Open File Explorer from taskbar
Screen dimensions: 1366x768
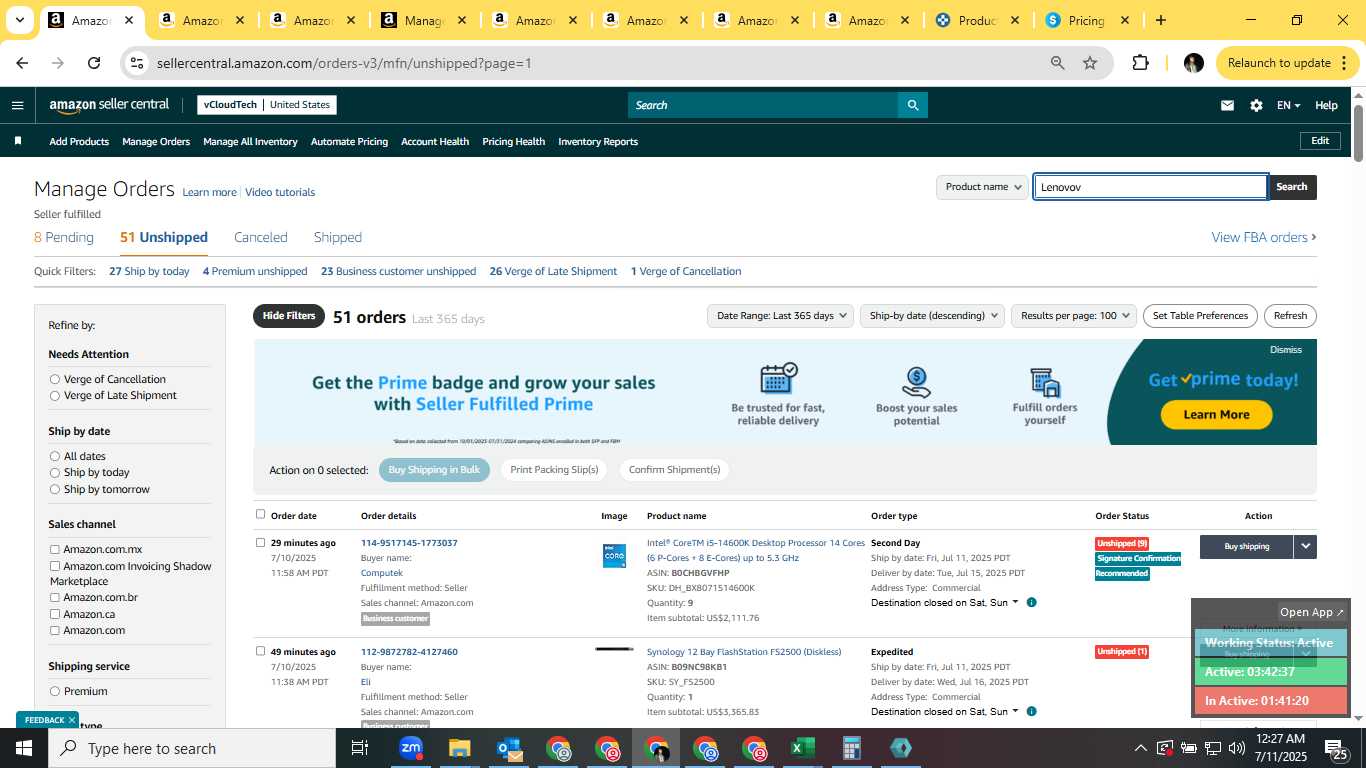(x=459, y=748)
